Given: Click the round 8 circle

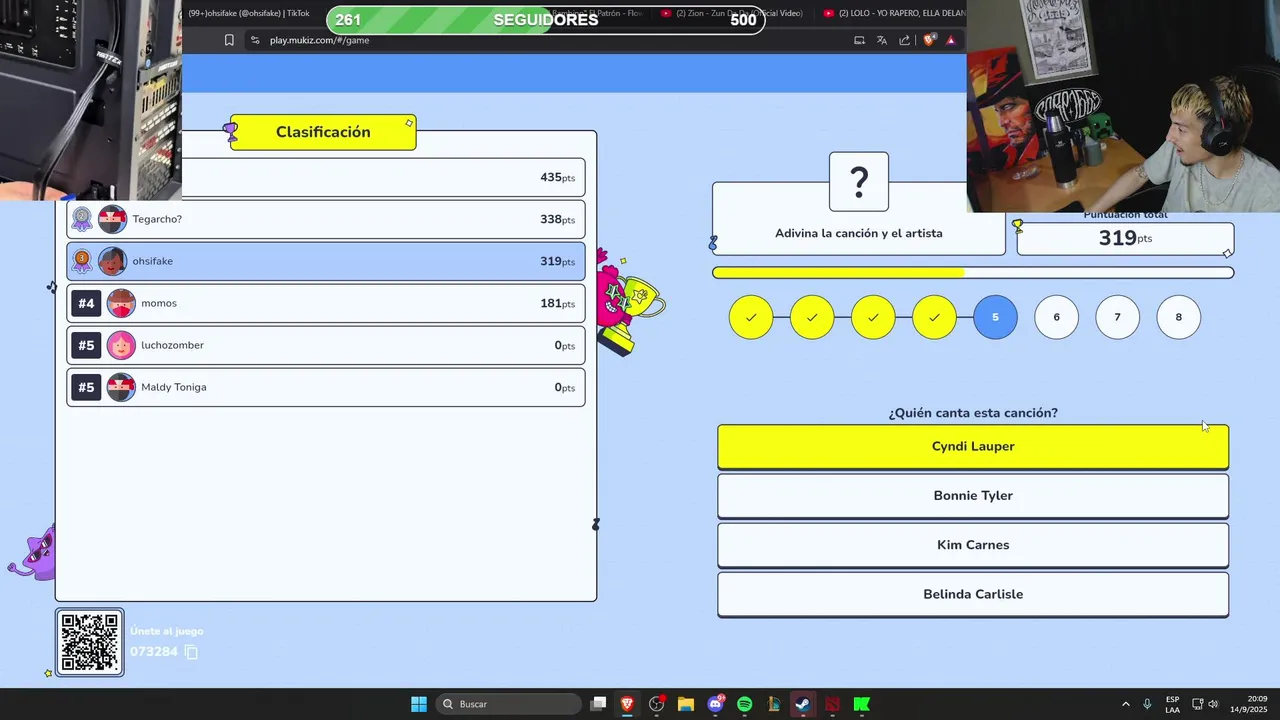Looking at the screenshot, I should tap(1178, 317).
